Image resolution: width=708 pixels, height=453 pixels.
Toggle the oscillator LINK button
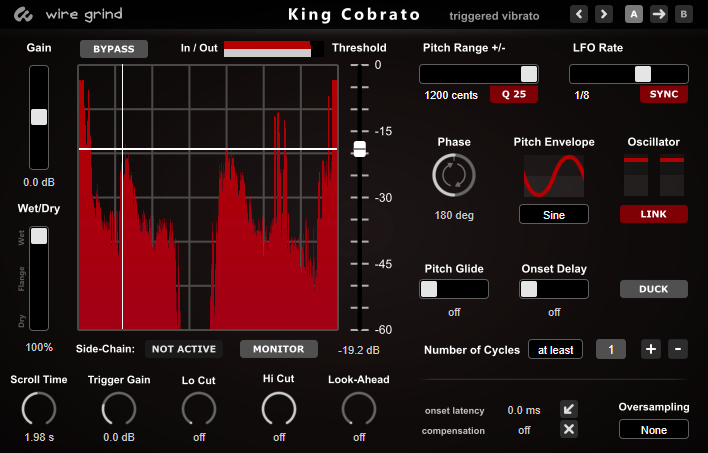[x=654, y=214]
